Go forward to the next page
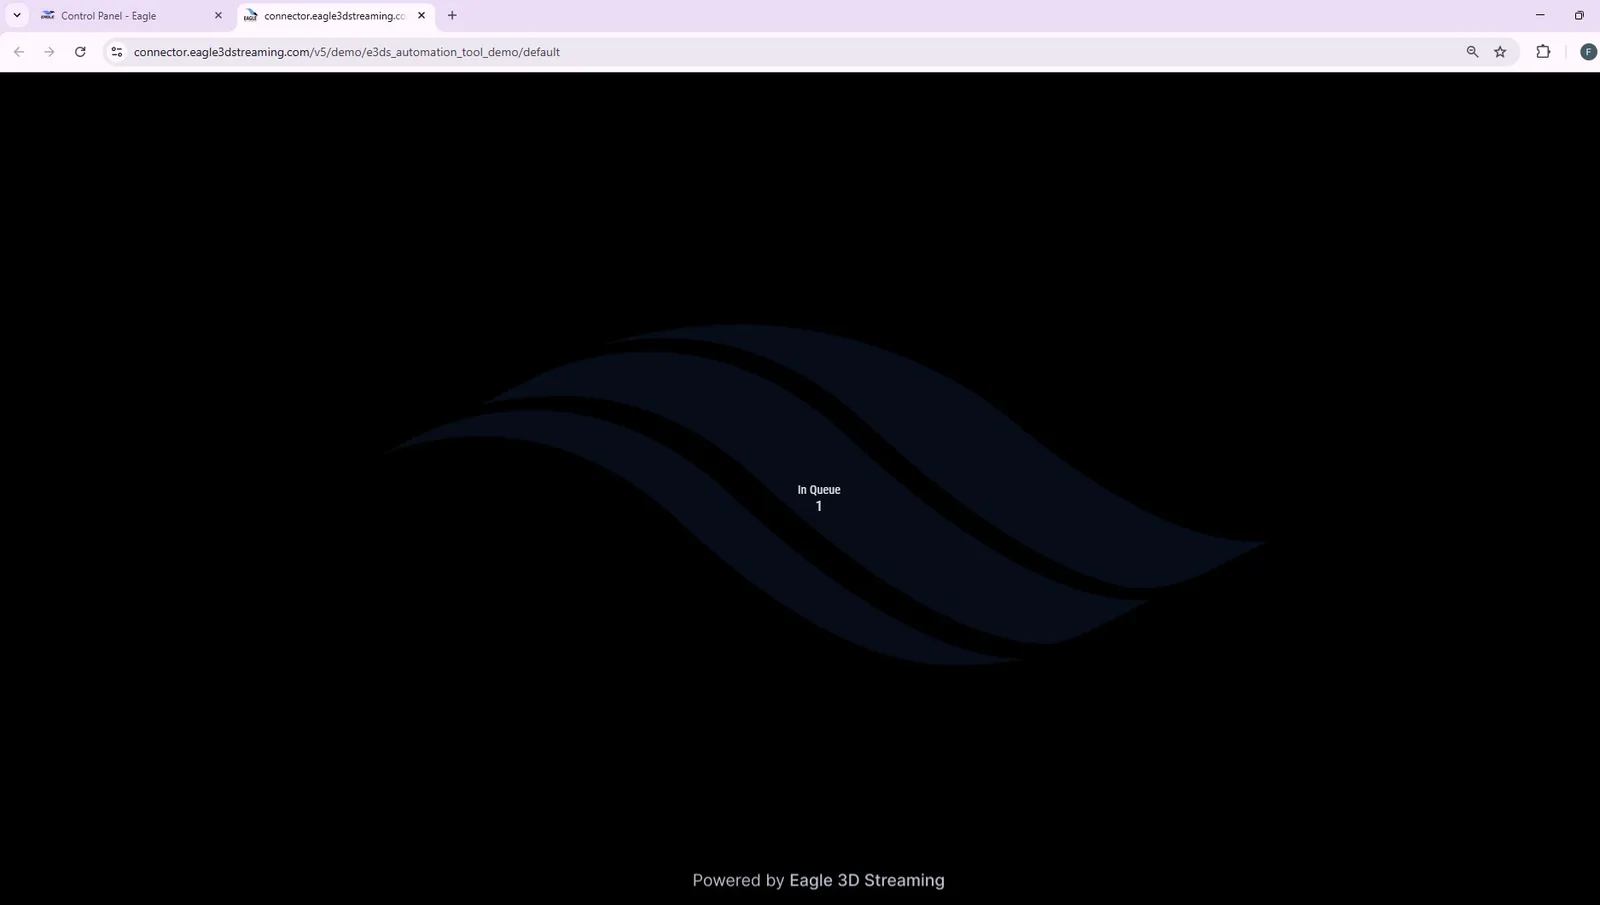 (x=49, y=52)
